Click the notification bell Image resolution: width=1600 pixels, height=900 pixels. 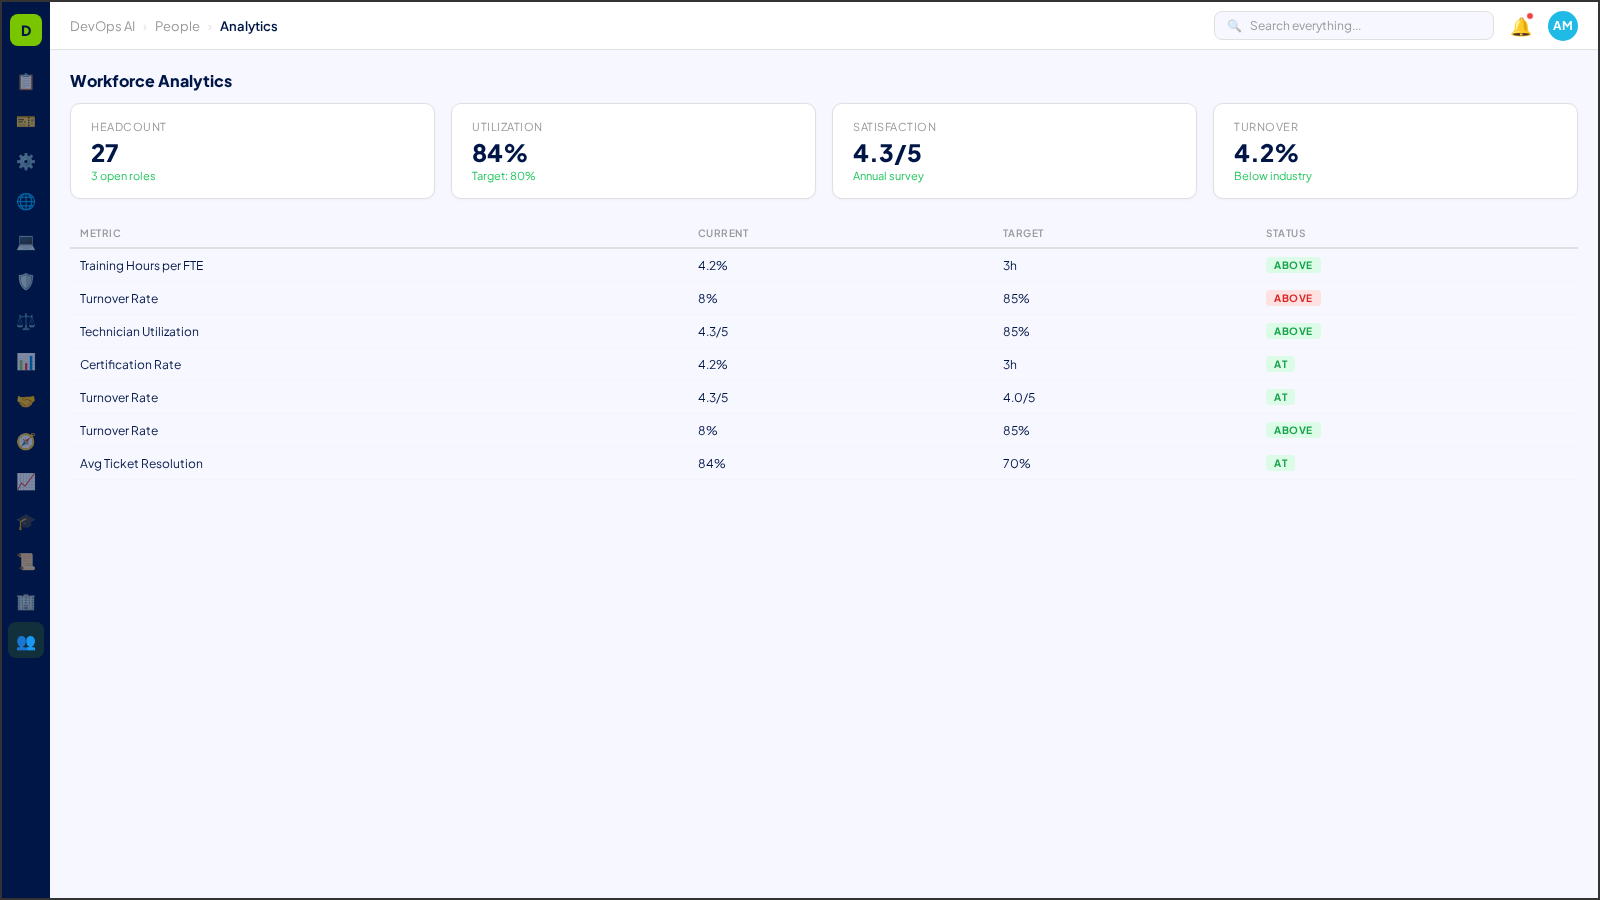pos(1520,26)
